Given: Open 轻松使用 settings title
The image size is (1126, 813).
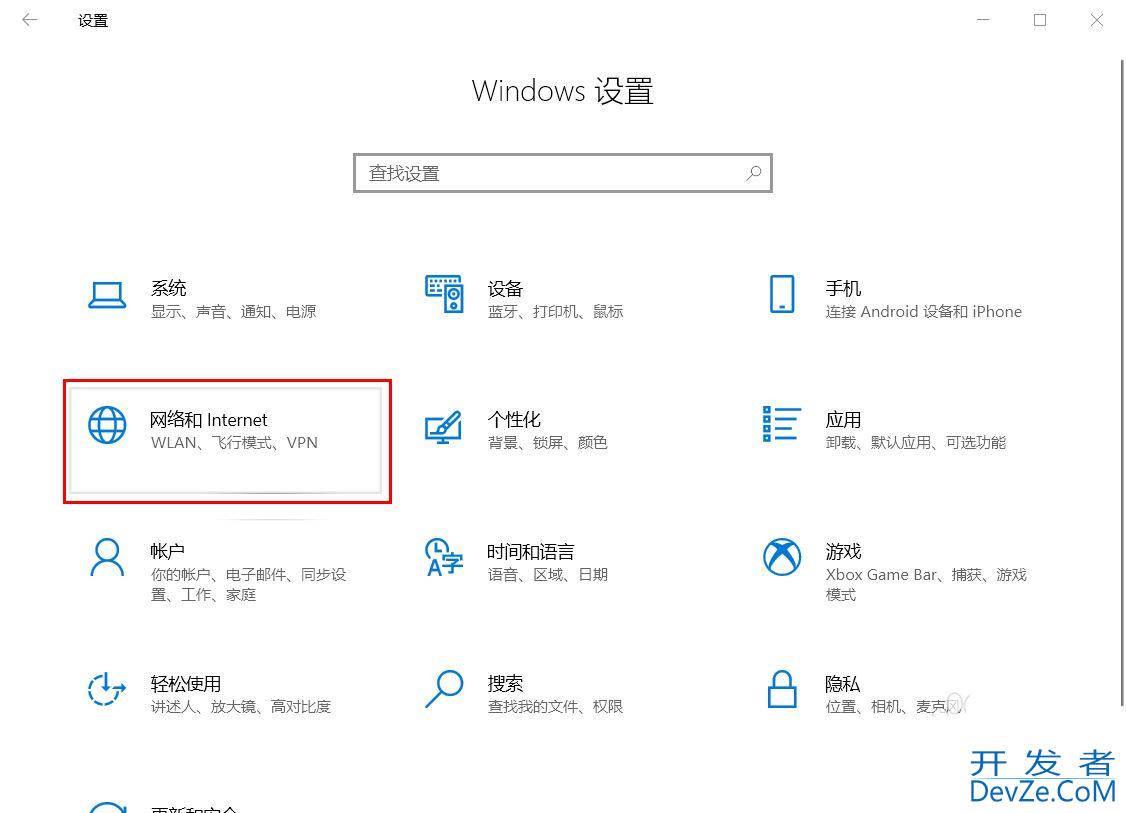Looking at the screenshot, I should (x=185, y=684).
